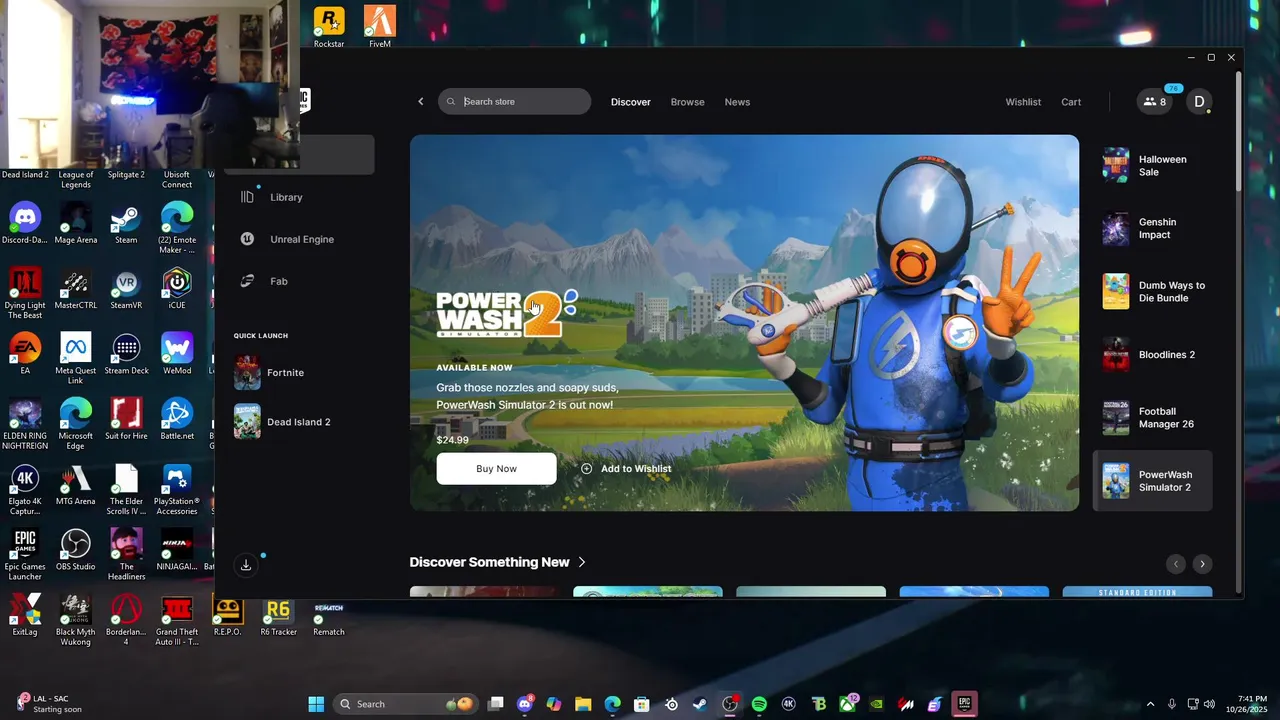Open Steam from the taskbar
The image size is (1280, 720).
pyautogui.click(x=700, y=704)
